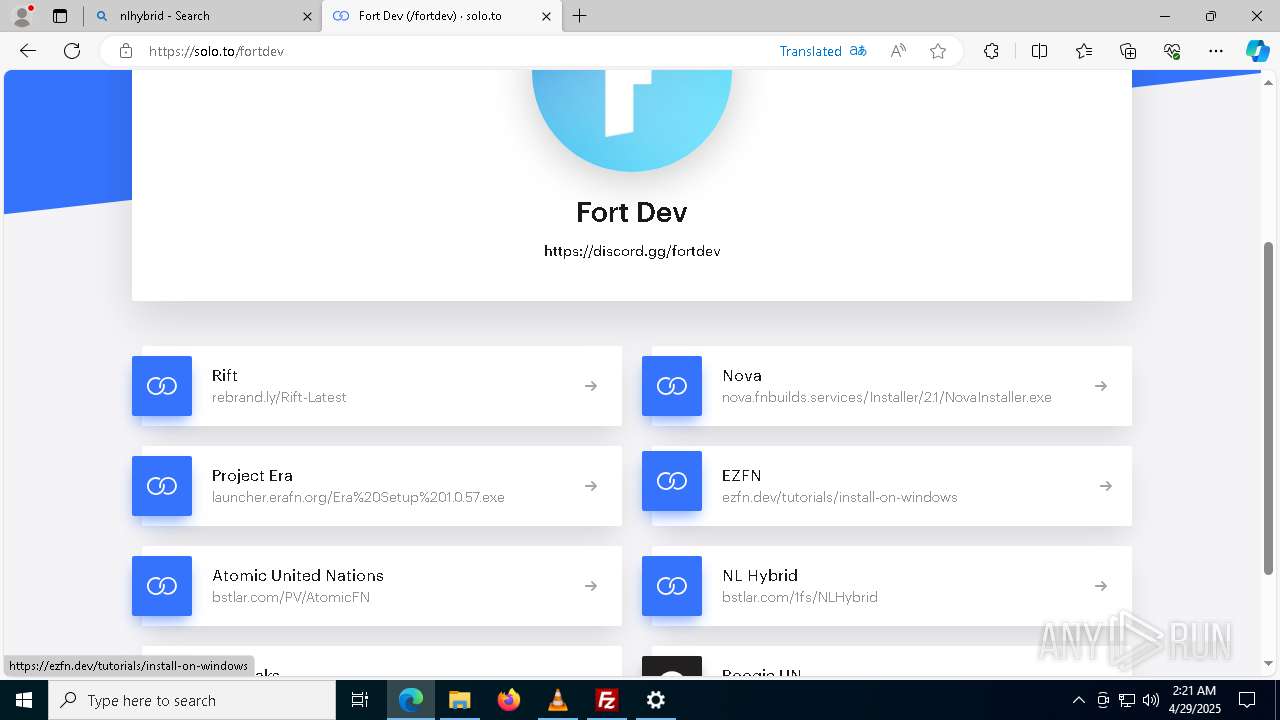Click the address bar URL
The width and height of the screenshot is (1280, 720).
coord(217,51)
